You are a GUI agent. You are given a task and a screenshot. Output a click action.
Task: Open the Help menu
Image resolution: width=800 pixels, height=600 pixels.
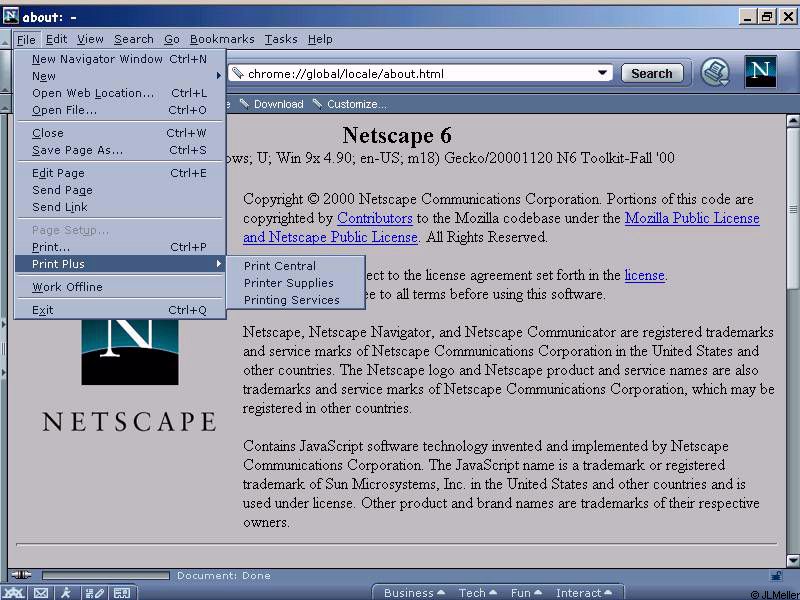click(x=320, y=39)
